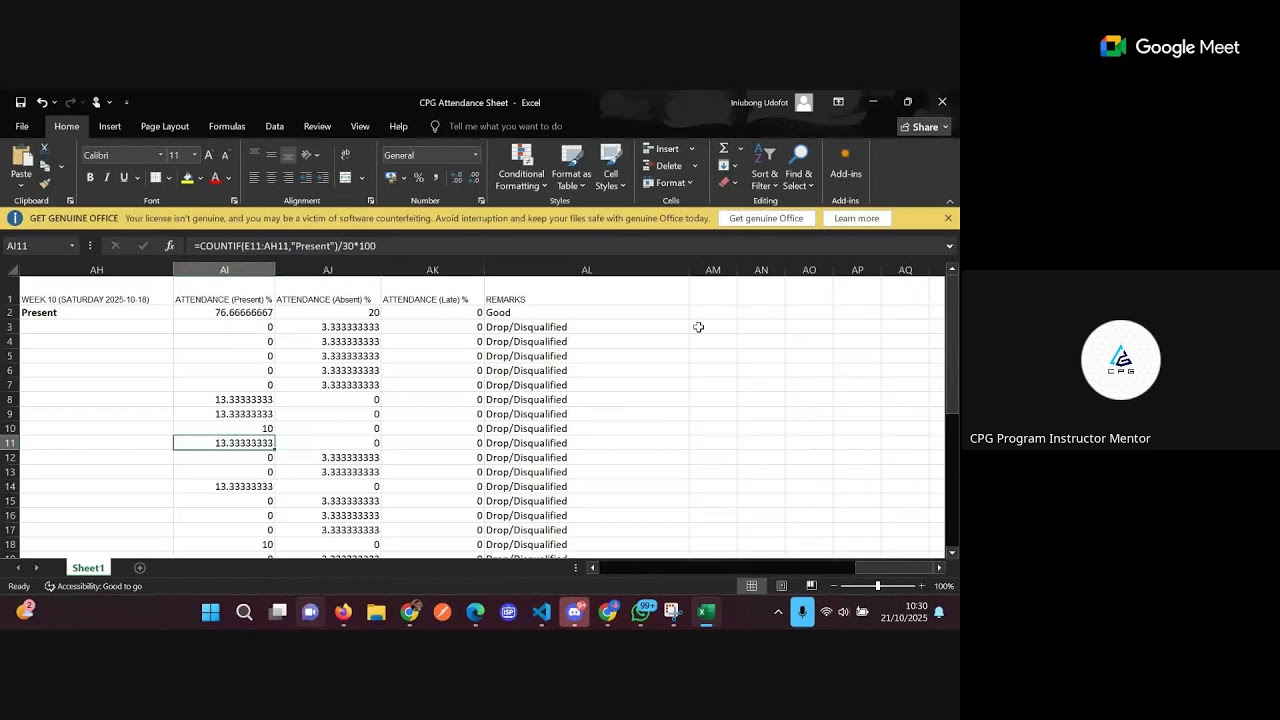Switch to Page Break Preview in status bar
The height and width of the screenshot is (720, 1280).
[811, 586]
